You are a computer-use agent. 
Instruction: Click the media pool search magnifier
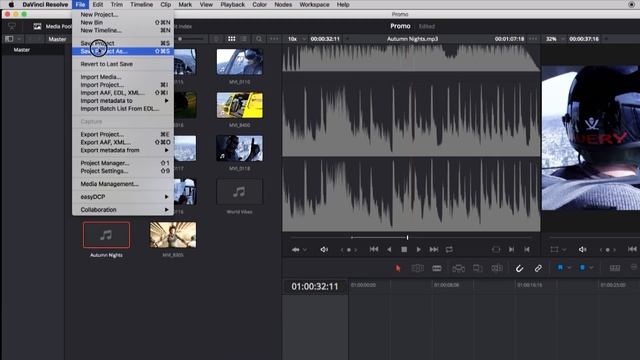click(259, 39)
